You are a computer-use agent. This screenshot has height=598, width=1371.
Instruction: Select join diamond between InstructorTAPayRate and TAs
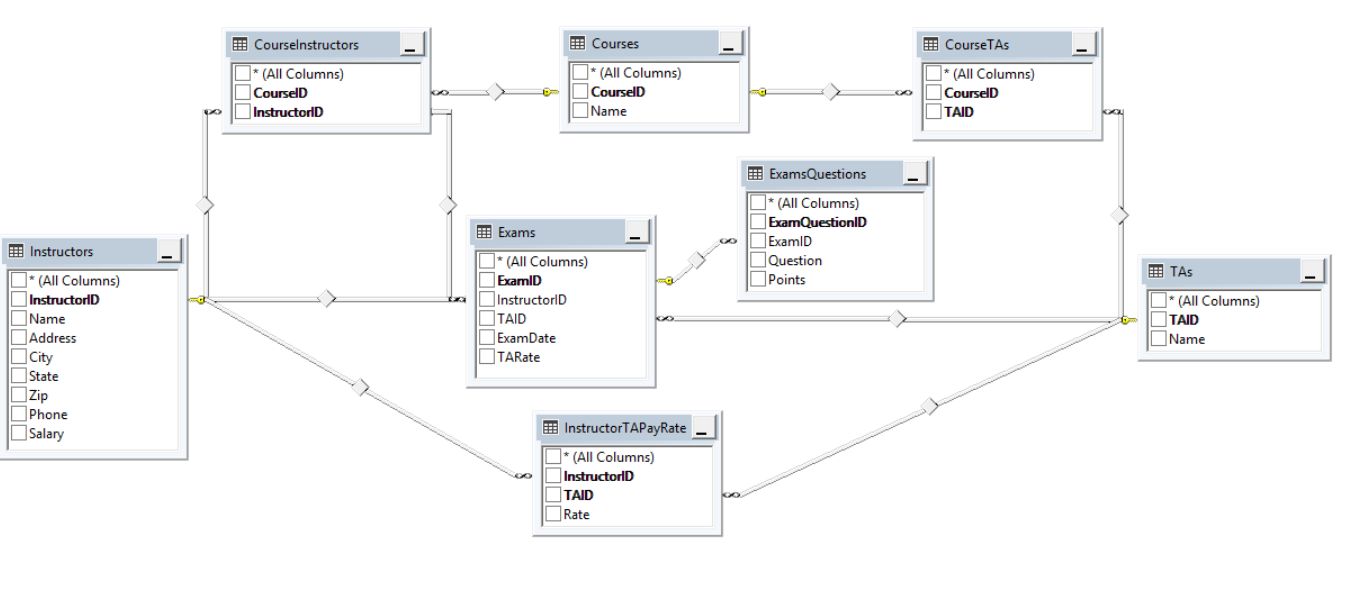930,406
